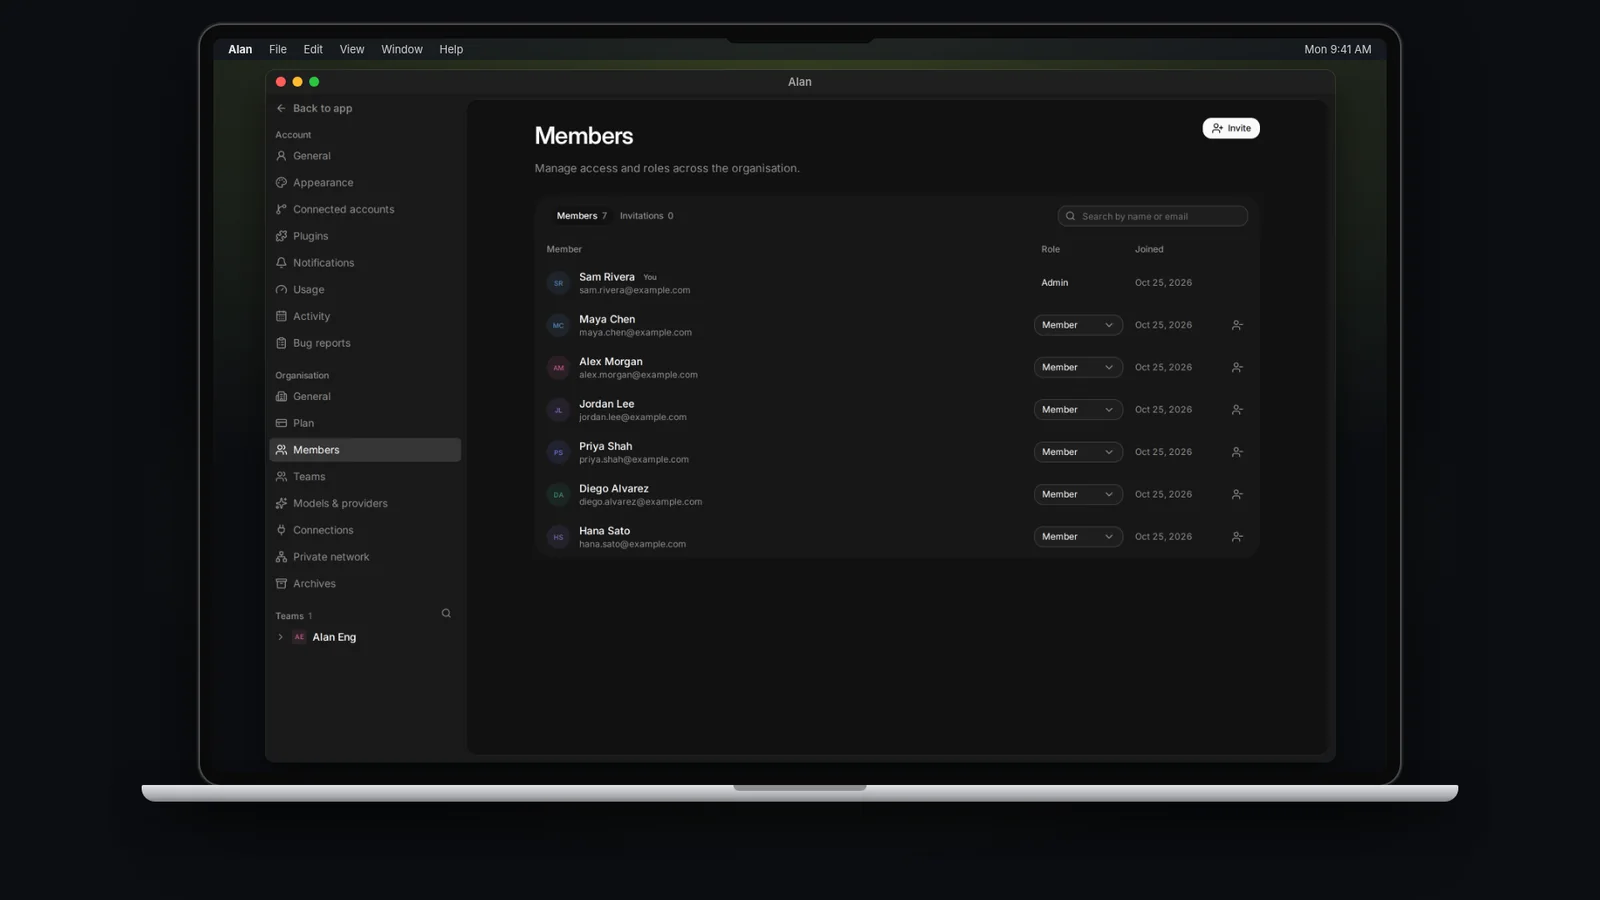Open Organisation General settings
The height and width of the screenshot is (900, 1600).
[365, 396]
